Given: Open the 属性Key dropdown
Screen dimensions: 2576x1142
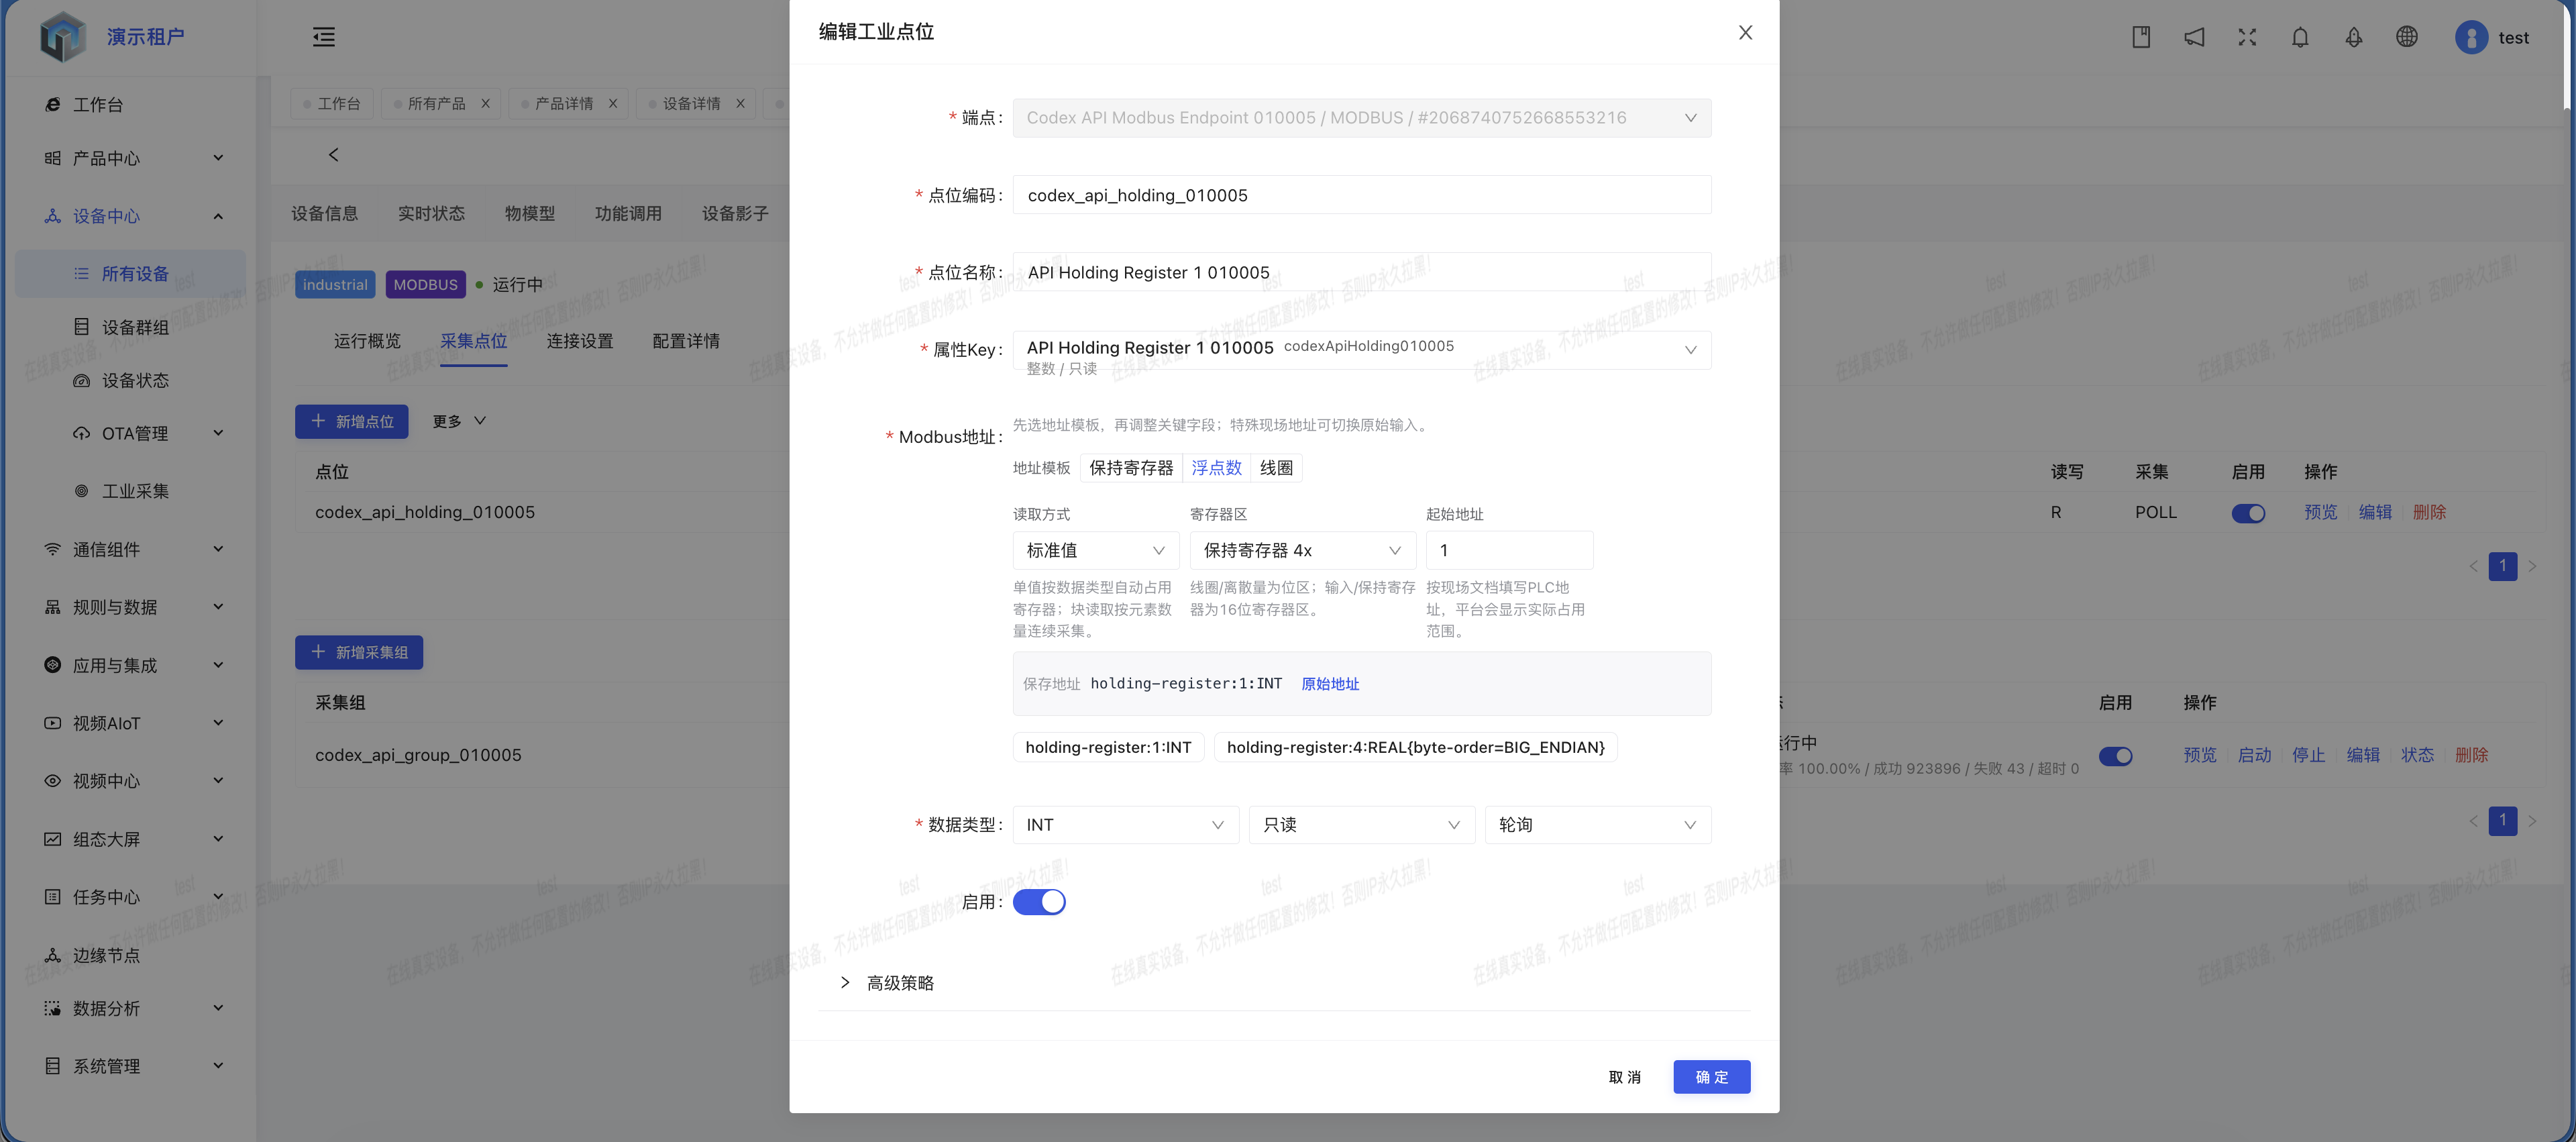Looking at the screenshot, I should (x=1361, y=350).
